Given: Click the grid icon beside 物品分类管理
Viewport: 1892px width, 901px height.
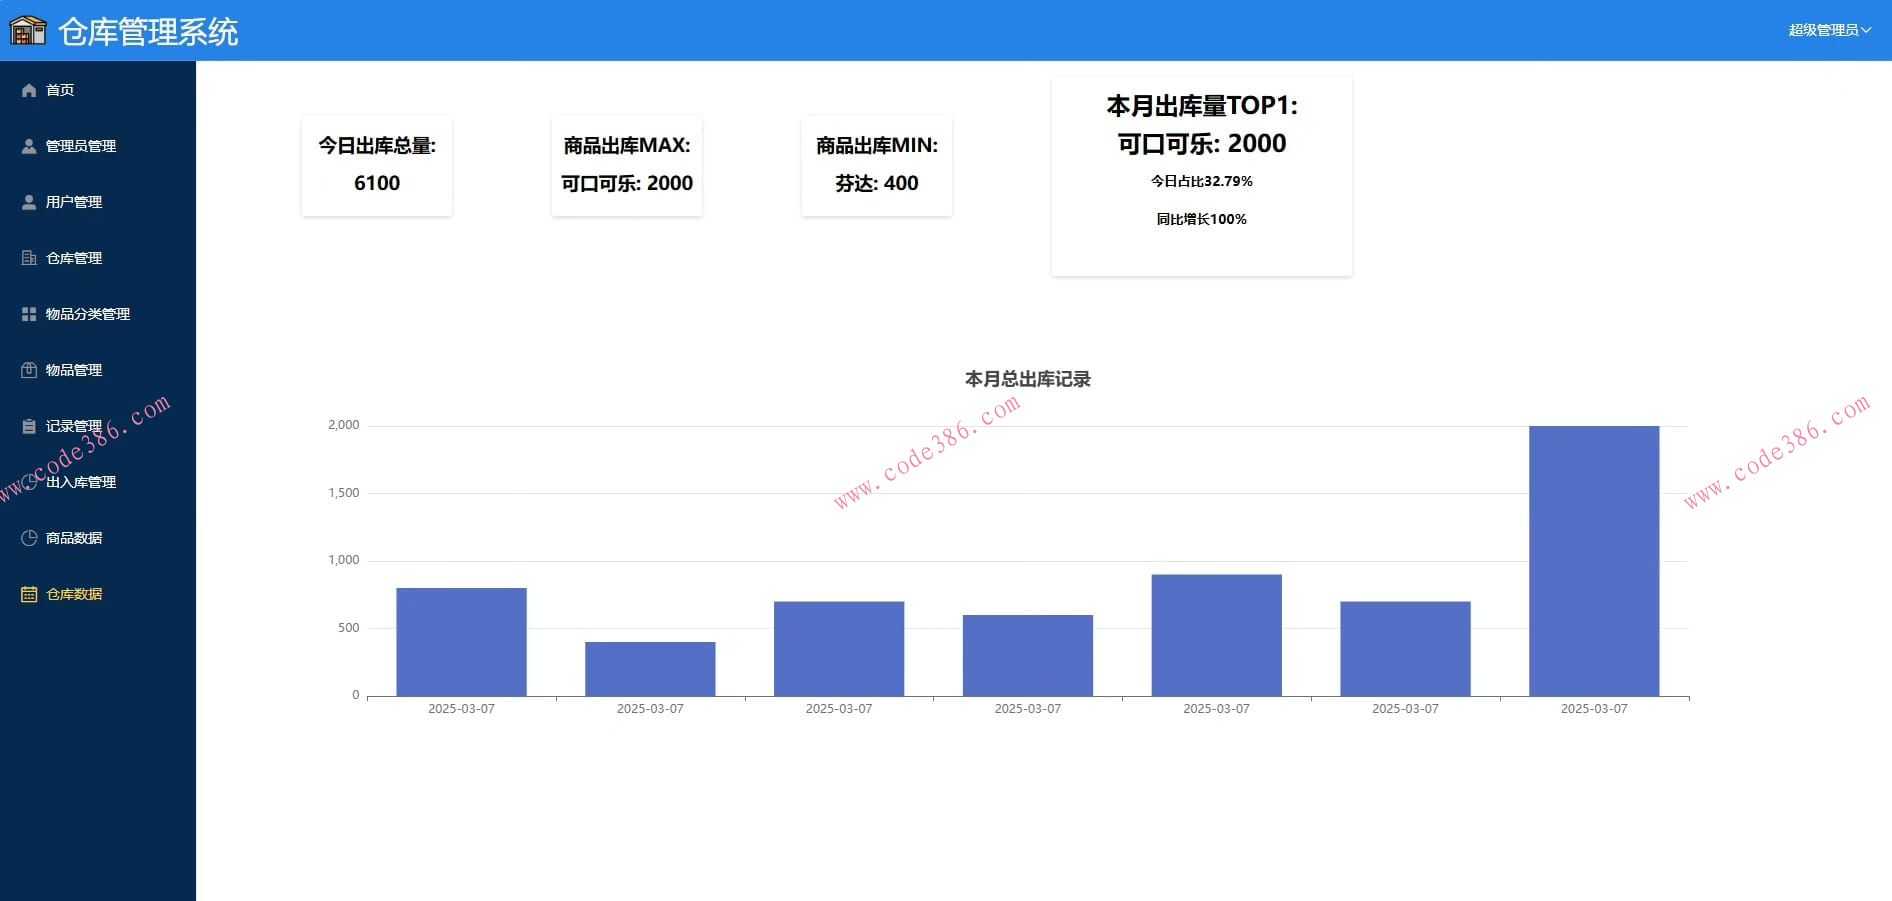Looking at the screenshot, I should [x=29, y=314].
